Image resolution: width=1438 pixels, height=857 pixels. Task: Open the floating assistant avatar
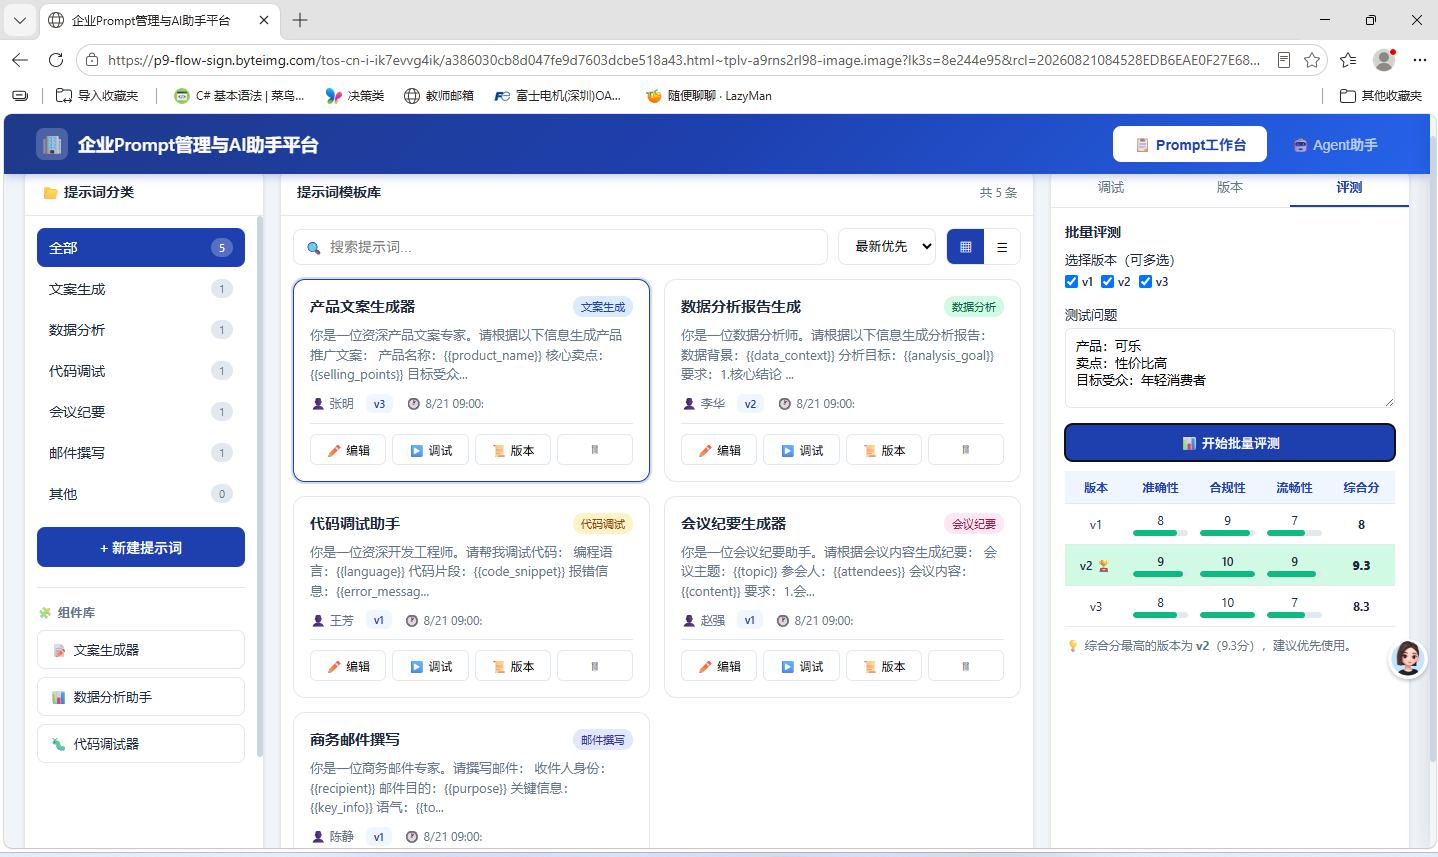coord(1408,659)
